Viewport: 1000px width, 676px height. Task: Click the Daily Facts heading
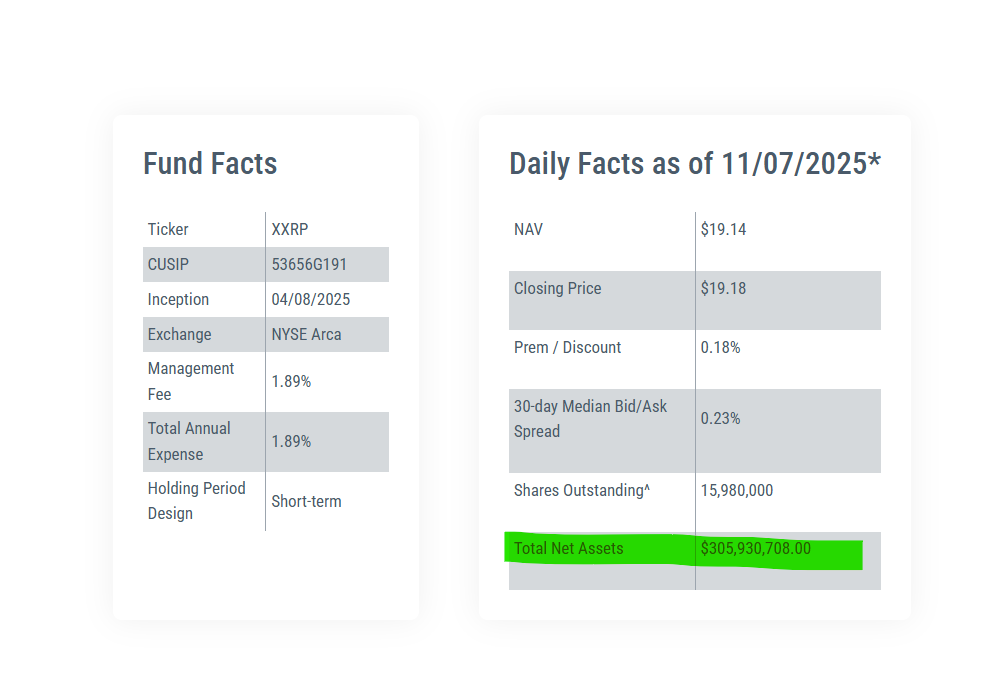tap(694, 164)
